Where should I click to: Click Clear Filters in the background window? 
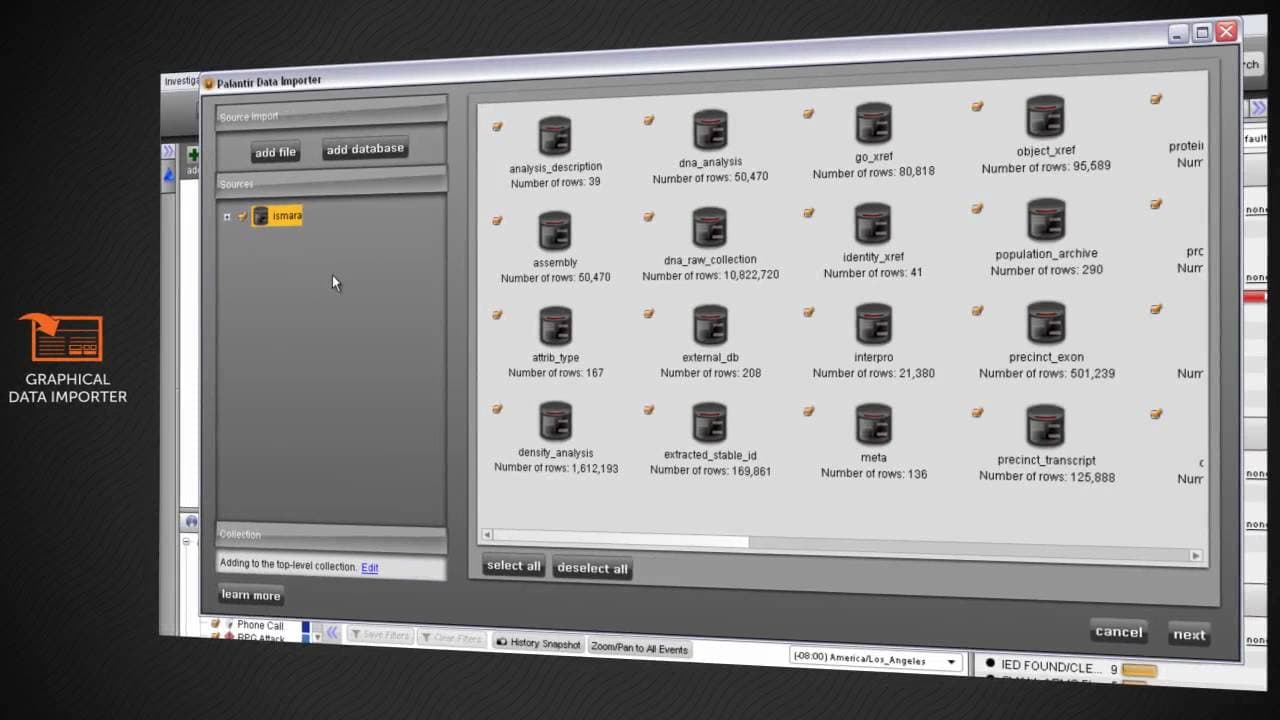[451, 638]
